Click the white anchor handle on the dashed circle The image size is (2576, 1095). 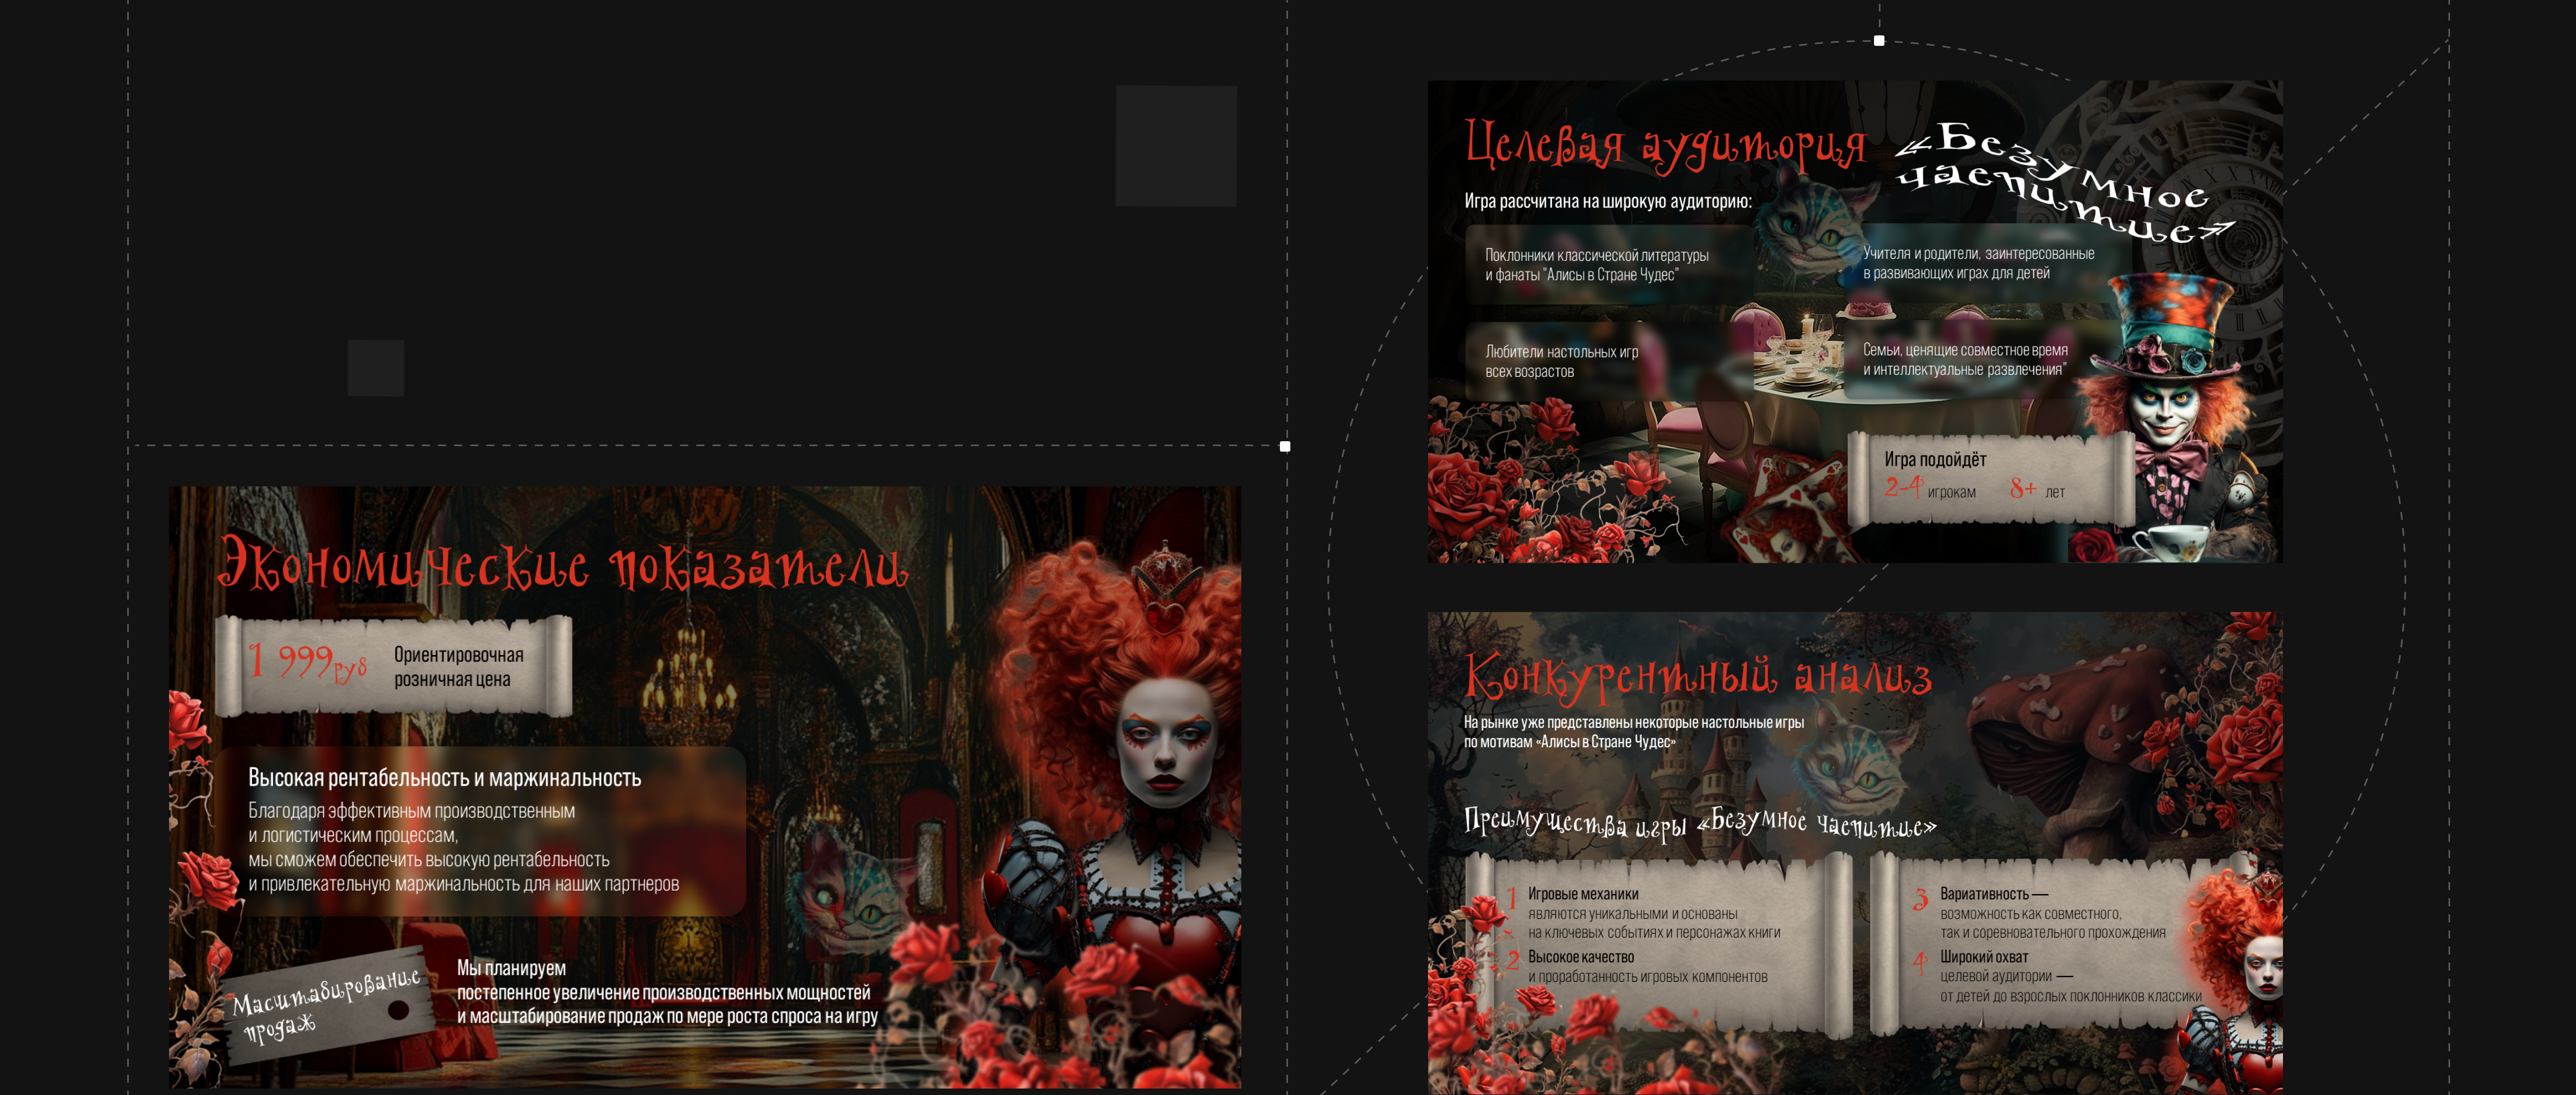1879,41
